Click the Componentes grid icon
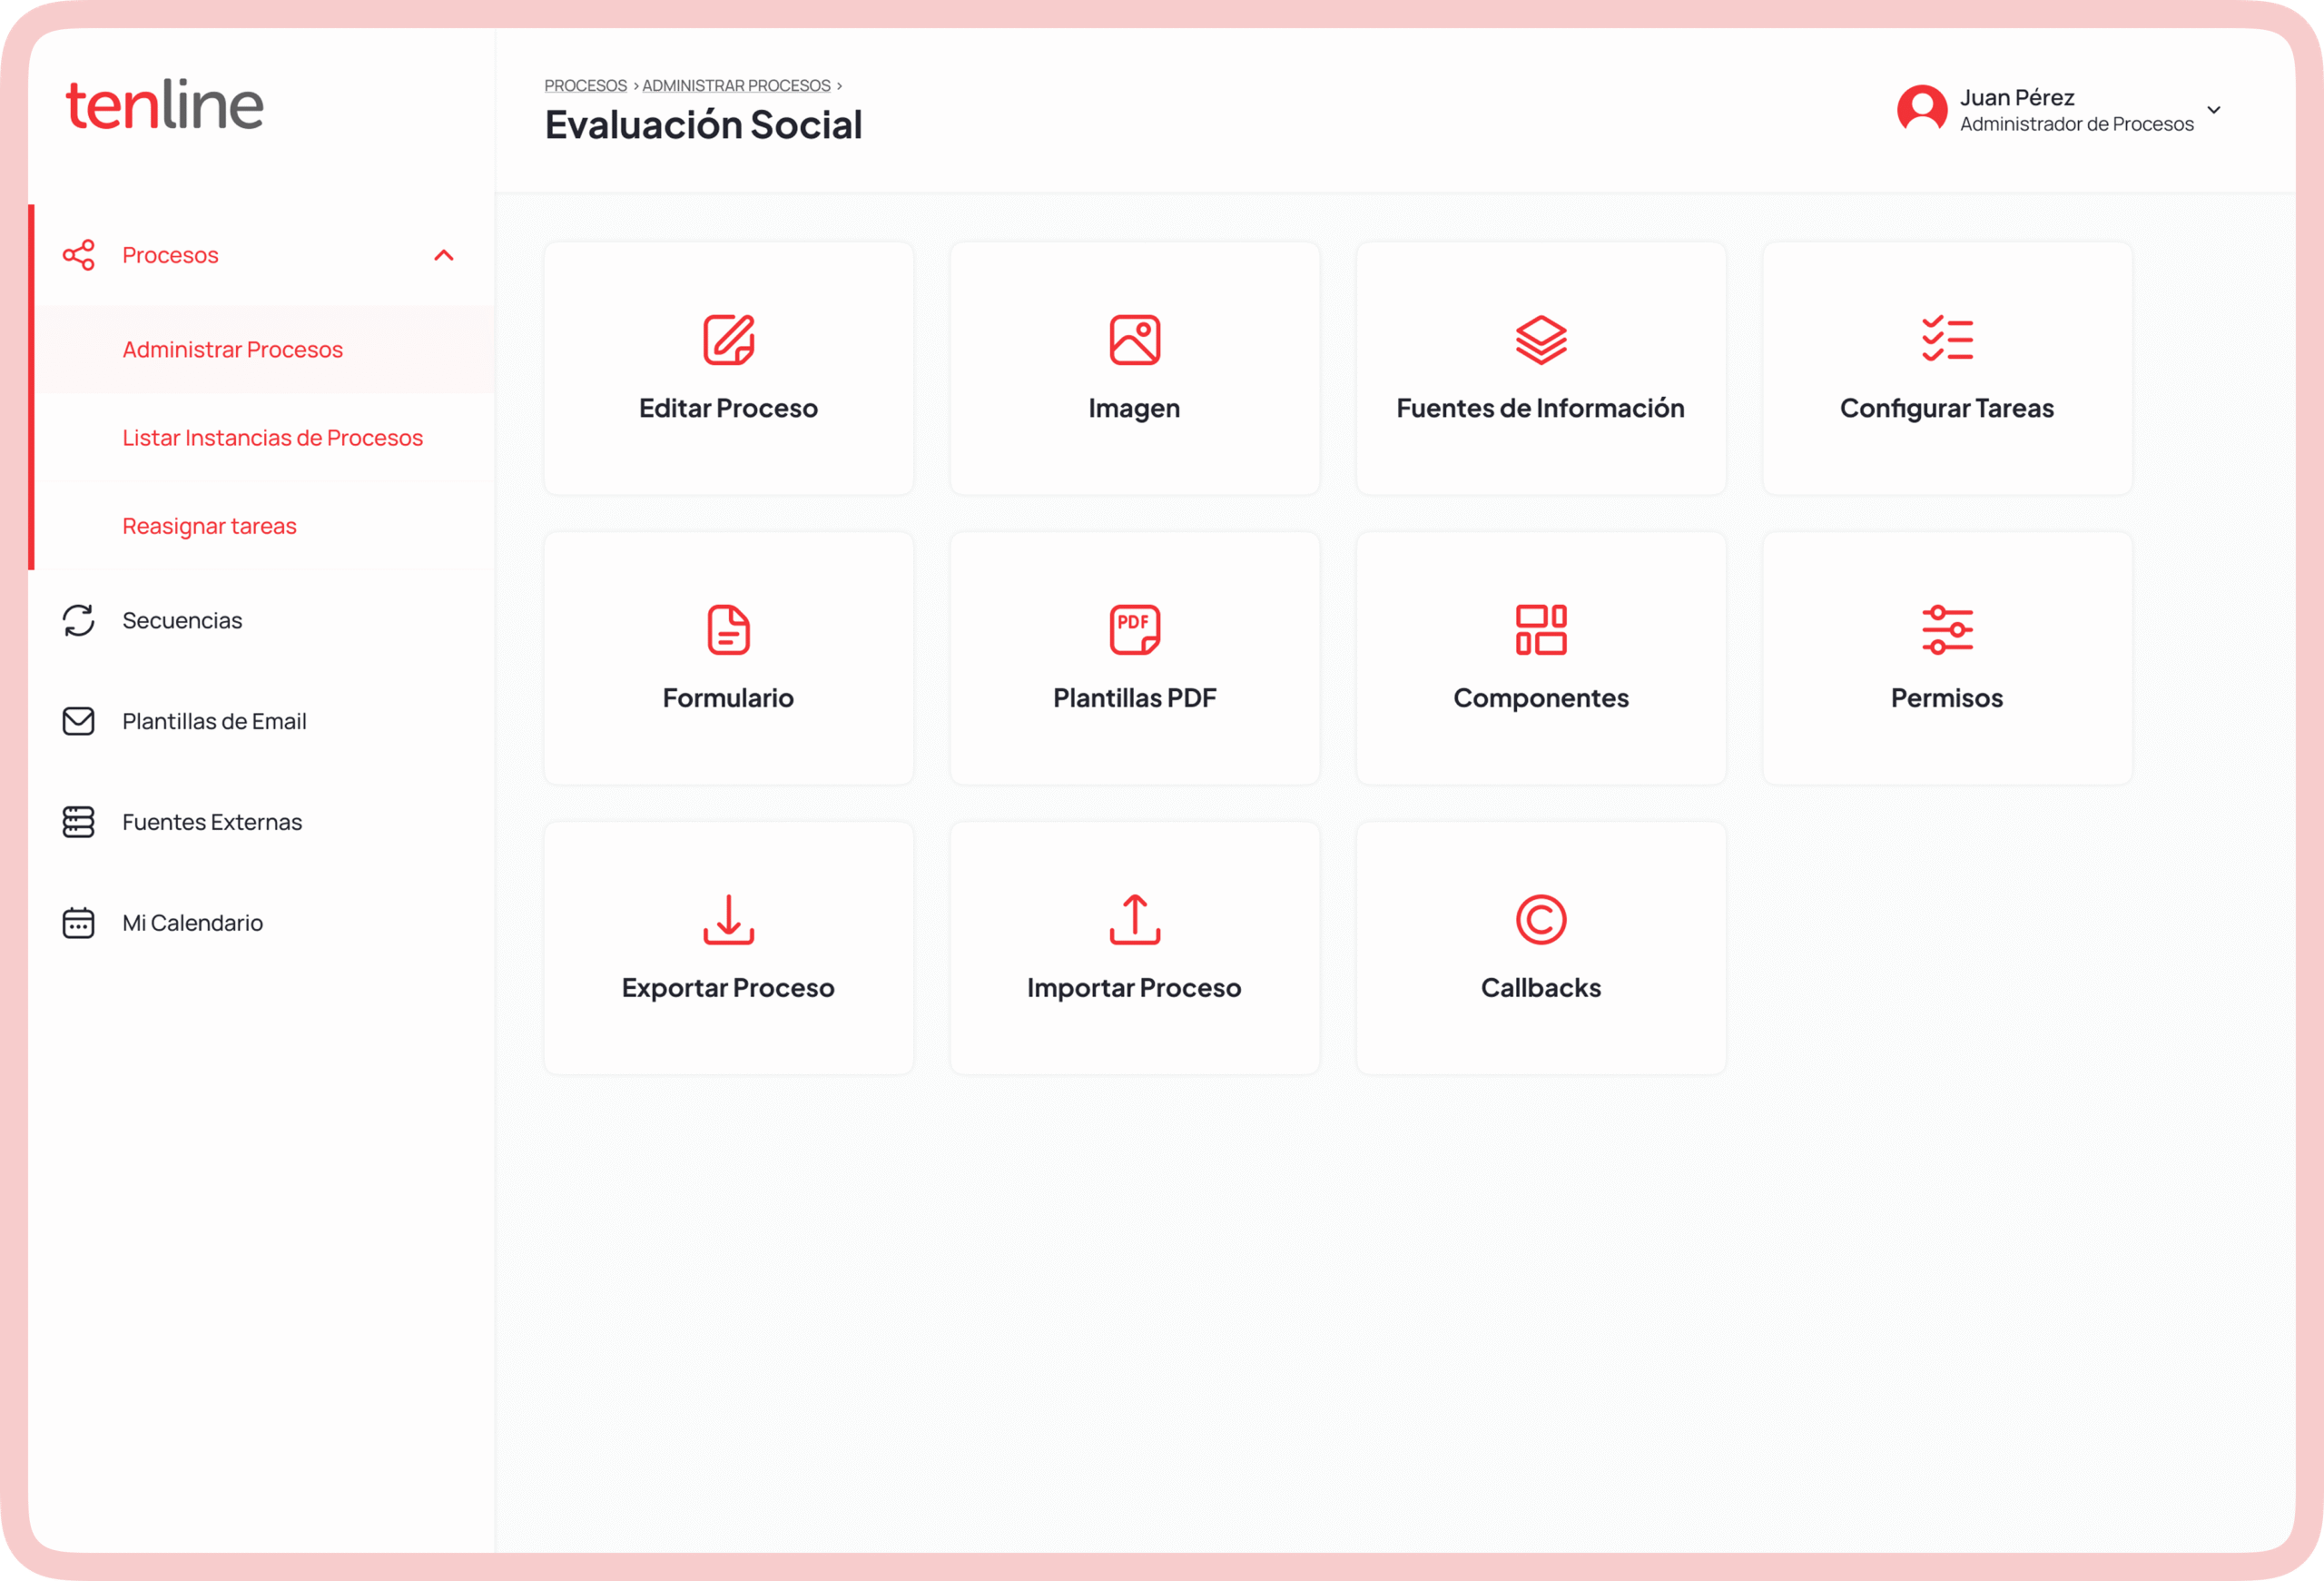 1540,630
